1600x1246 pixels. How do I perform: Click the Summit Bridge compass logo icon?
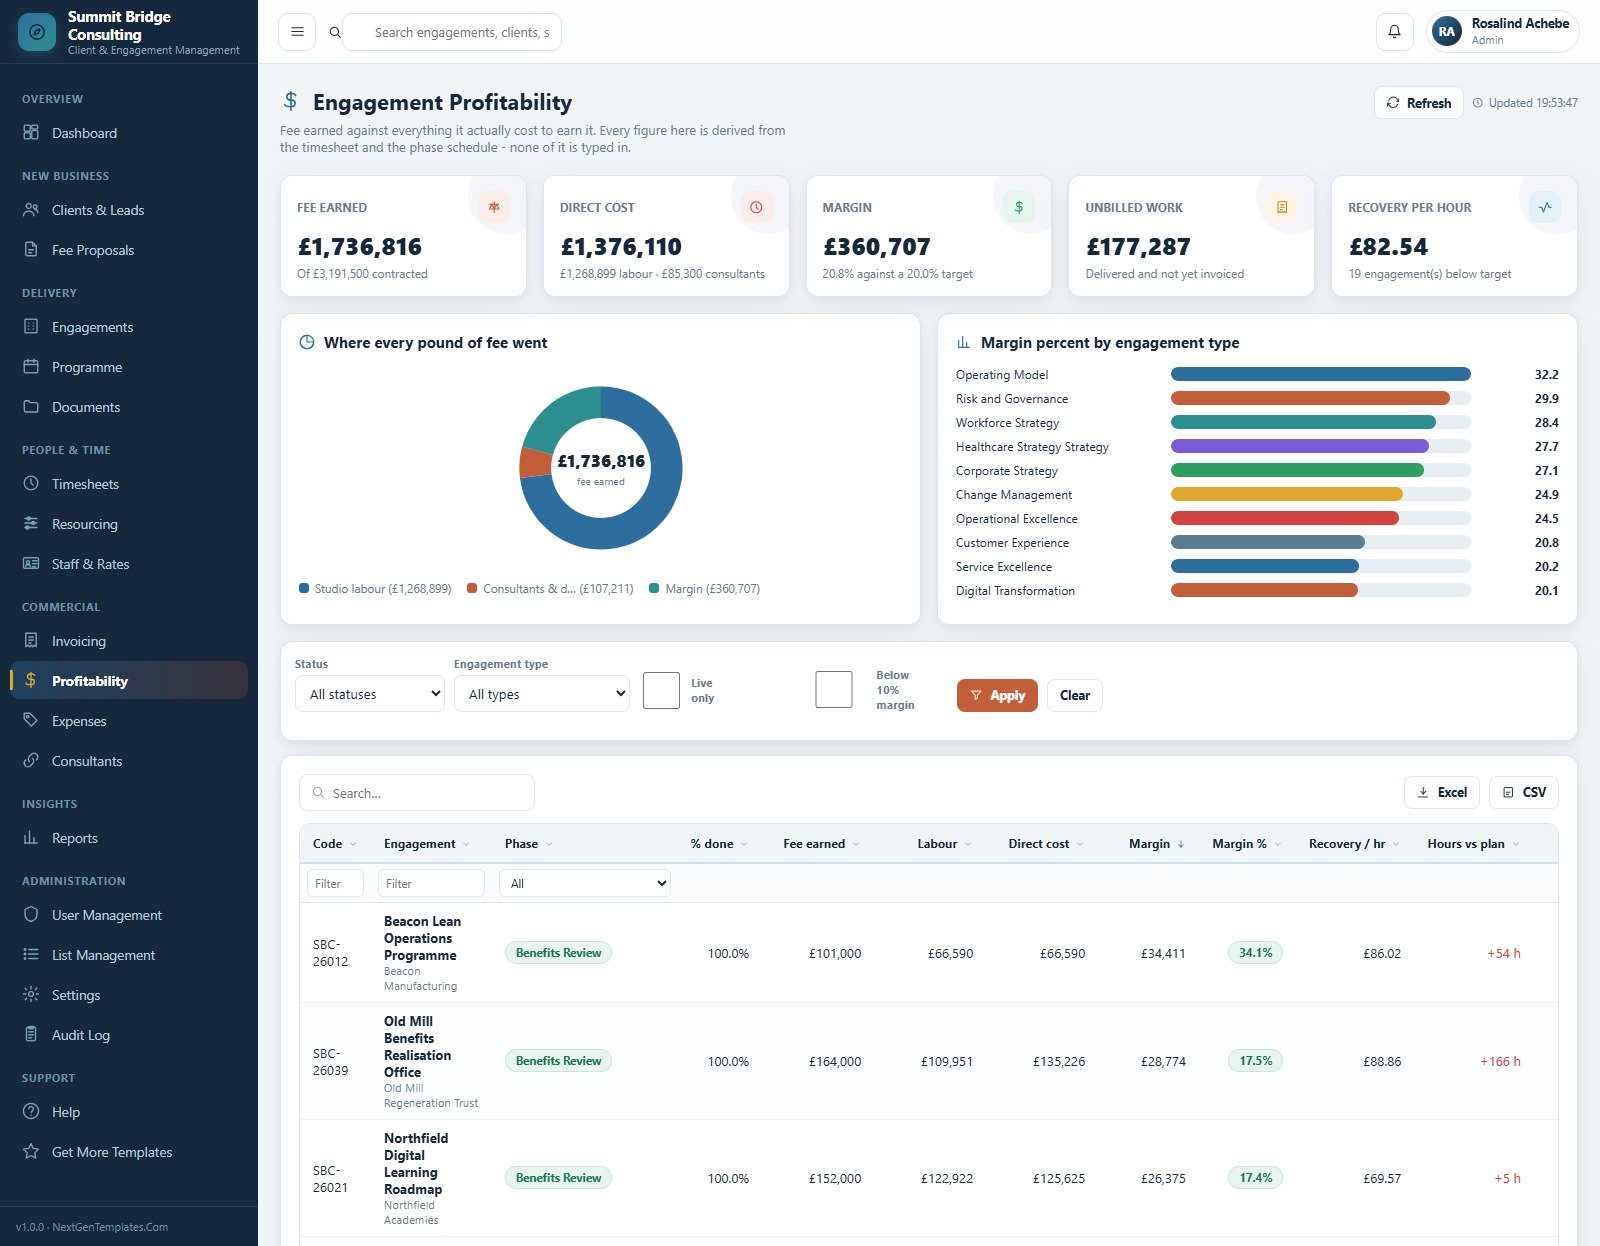coord(37,32)
